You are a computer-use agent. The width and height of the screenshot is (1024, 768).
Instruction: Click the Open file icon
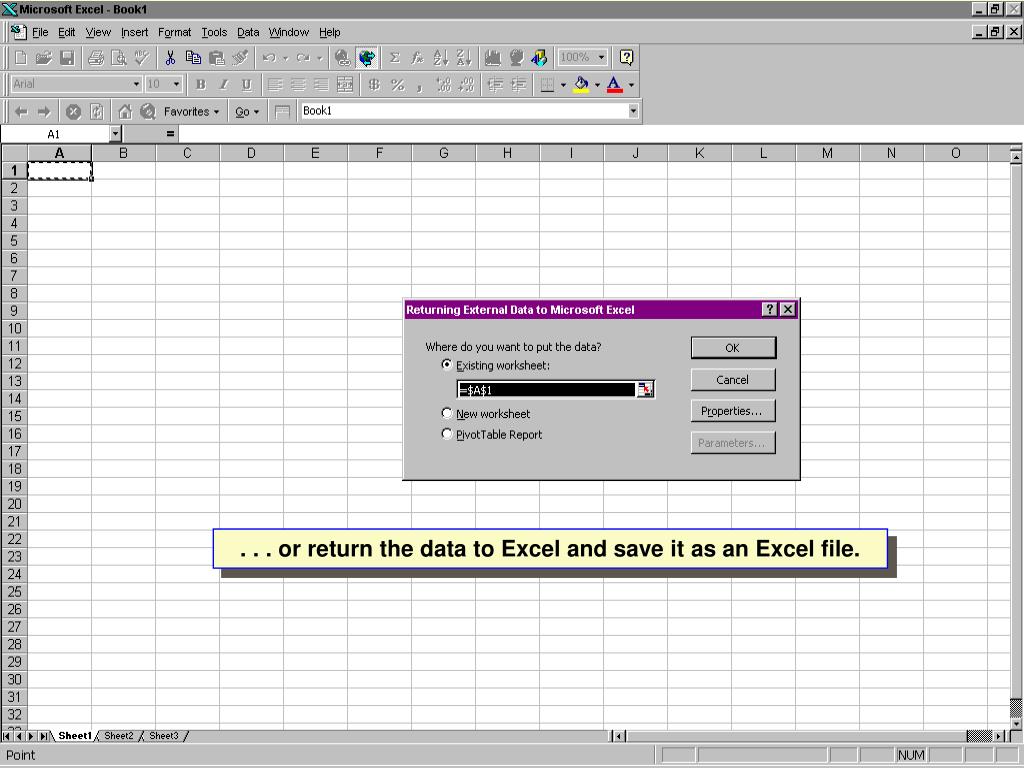(44, 57)
